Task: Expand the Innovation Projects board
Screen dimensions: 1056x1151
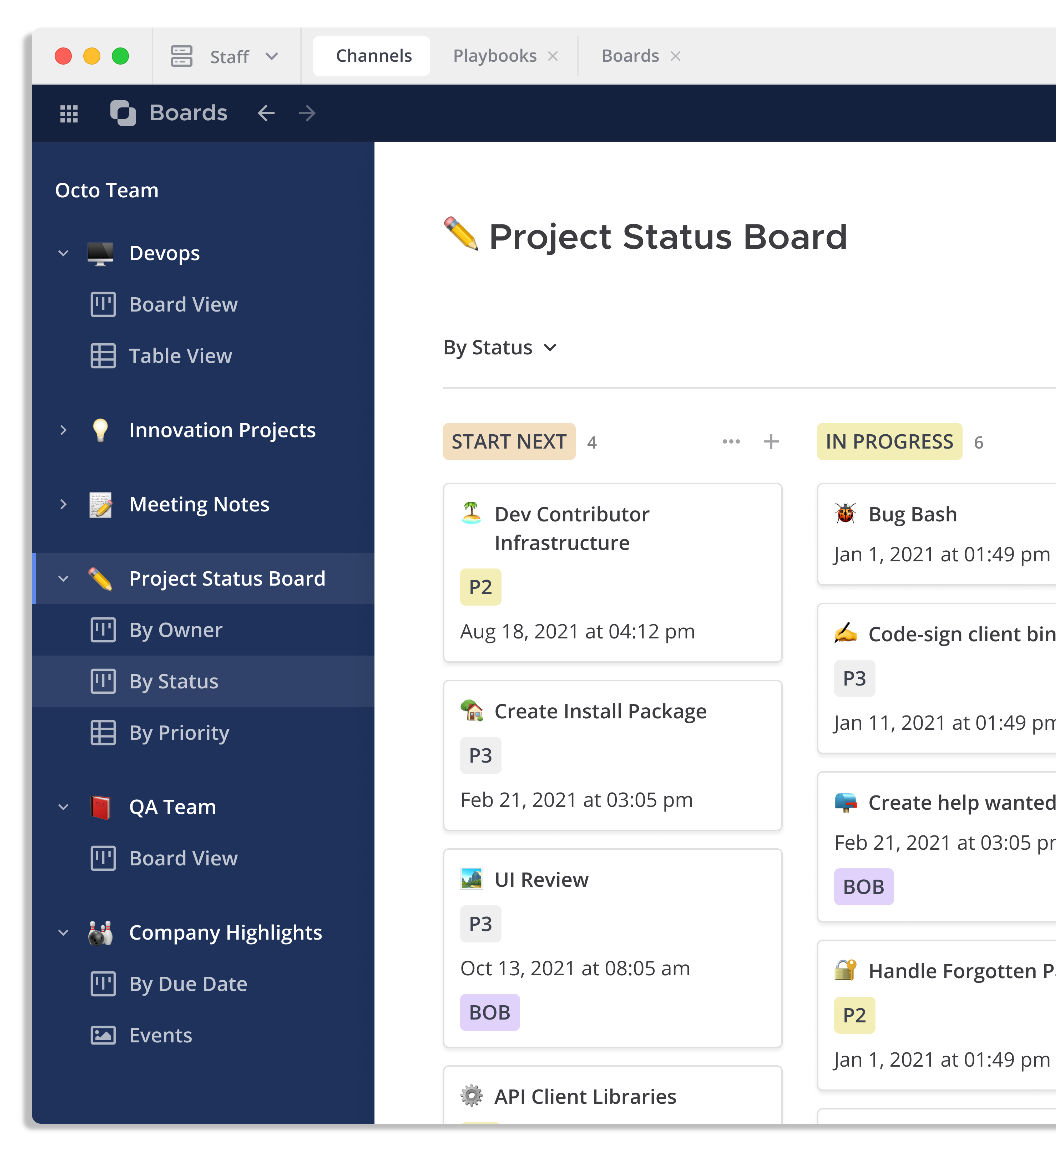Action: 63,430
